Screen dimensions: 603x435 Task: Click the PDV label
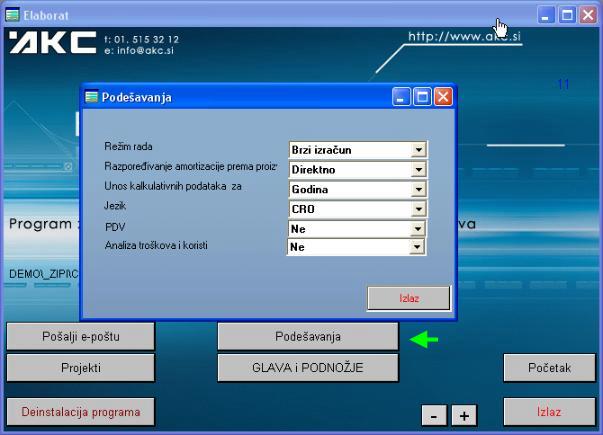tap(115, 227)
